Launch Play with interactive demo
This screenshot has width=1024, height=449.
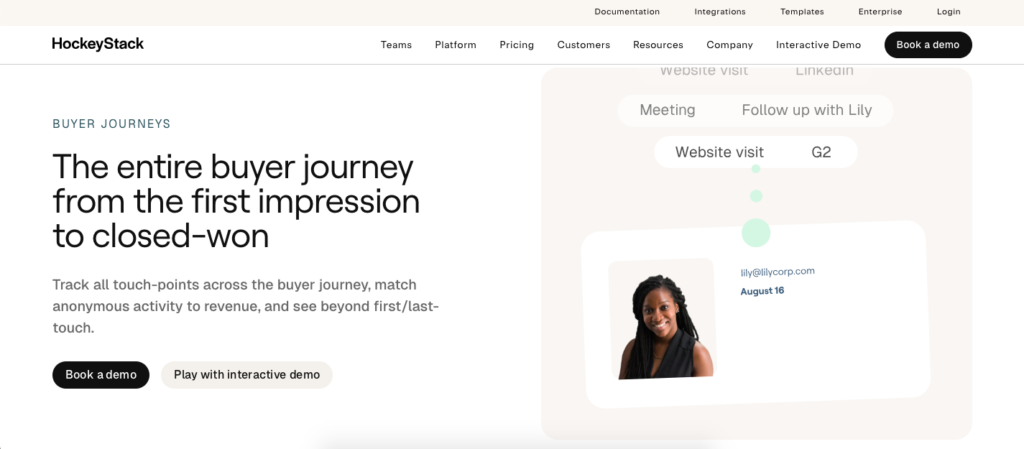(247, 375)
